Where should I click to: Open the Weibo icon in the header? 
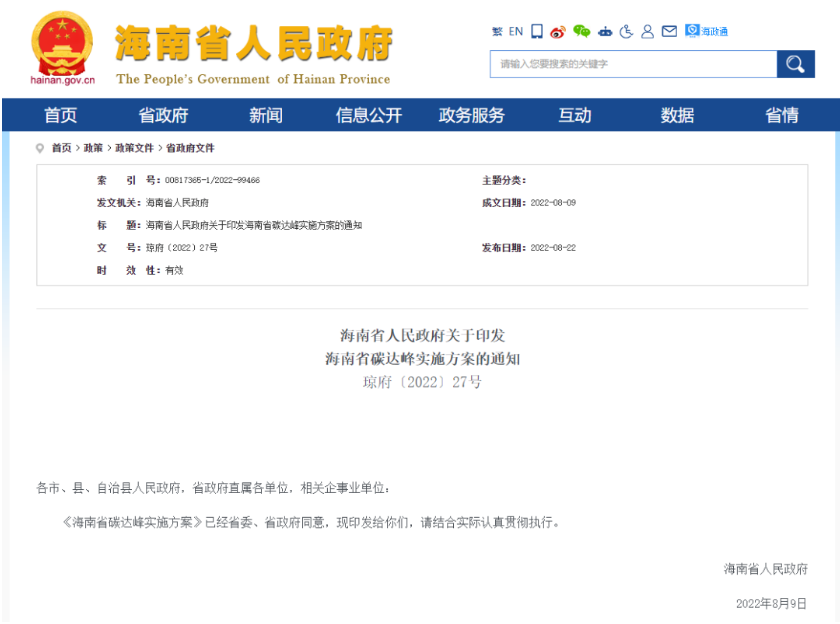558,32
